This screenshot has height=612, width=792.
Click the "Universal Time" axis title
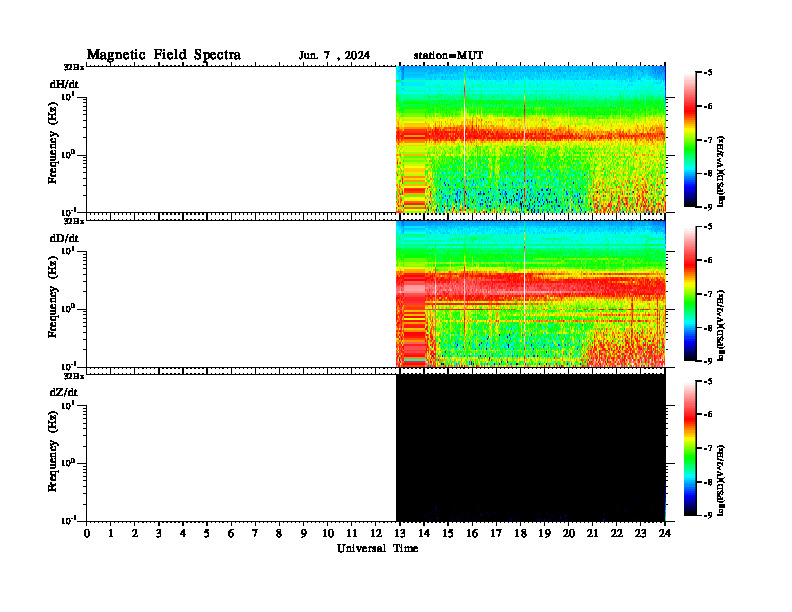(377, 548)
